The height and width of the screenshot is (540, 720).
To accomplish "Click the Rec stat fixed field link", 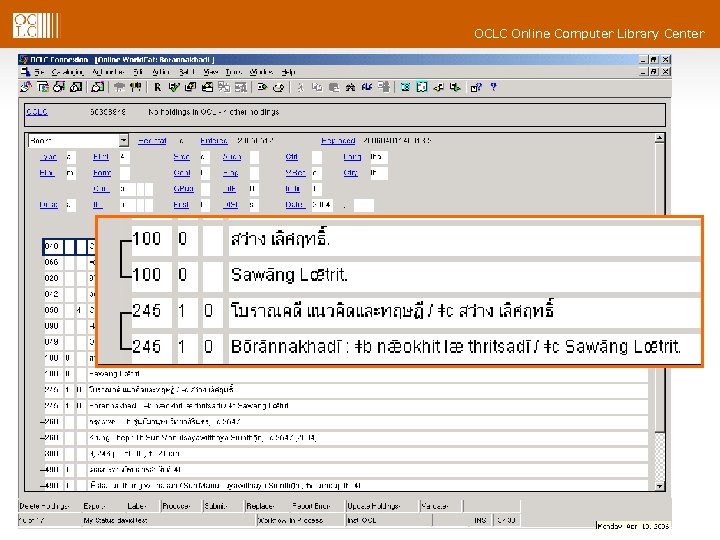I will (152, 141).
